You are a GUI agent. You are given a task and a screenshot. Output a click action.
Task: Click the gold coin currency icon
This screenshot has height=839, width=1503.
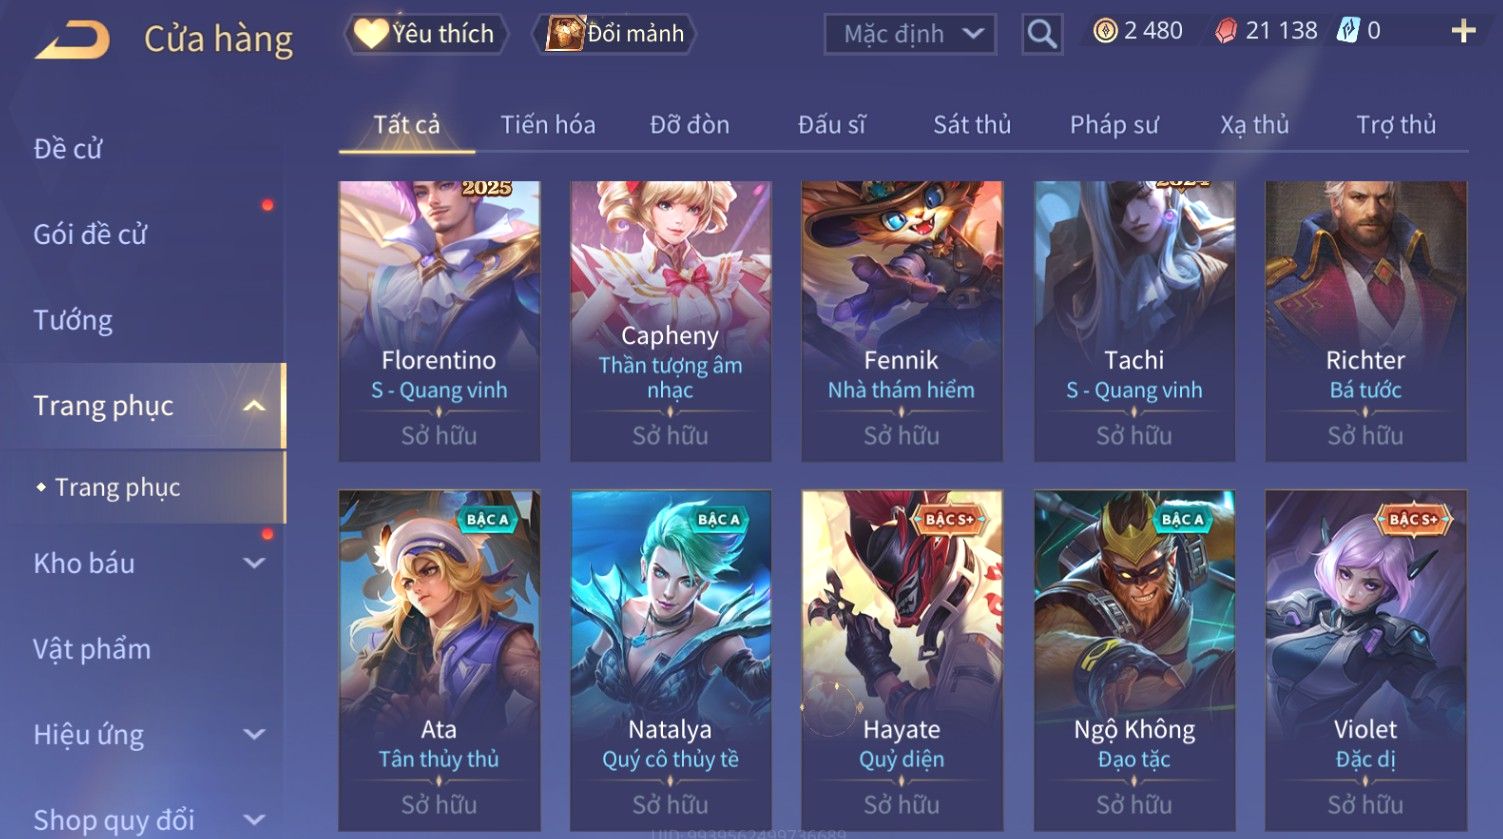(x=1104, y=31)
